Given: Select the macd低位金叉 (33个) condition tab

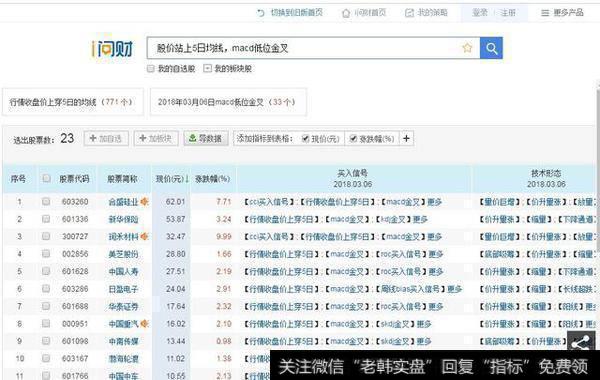Looking at the screenshot, I should 228,102.
